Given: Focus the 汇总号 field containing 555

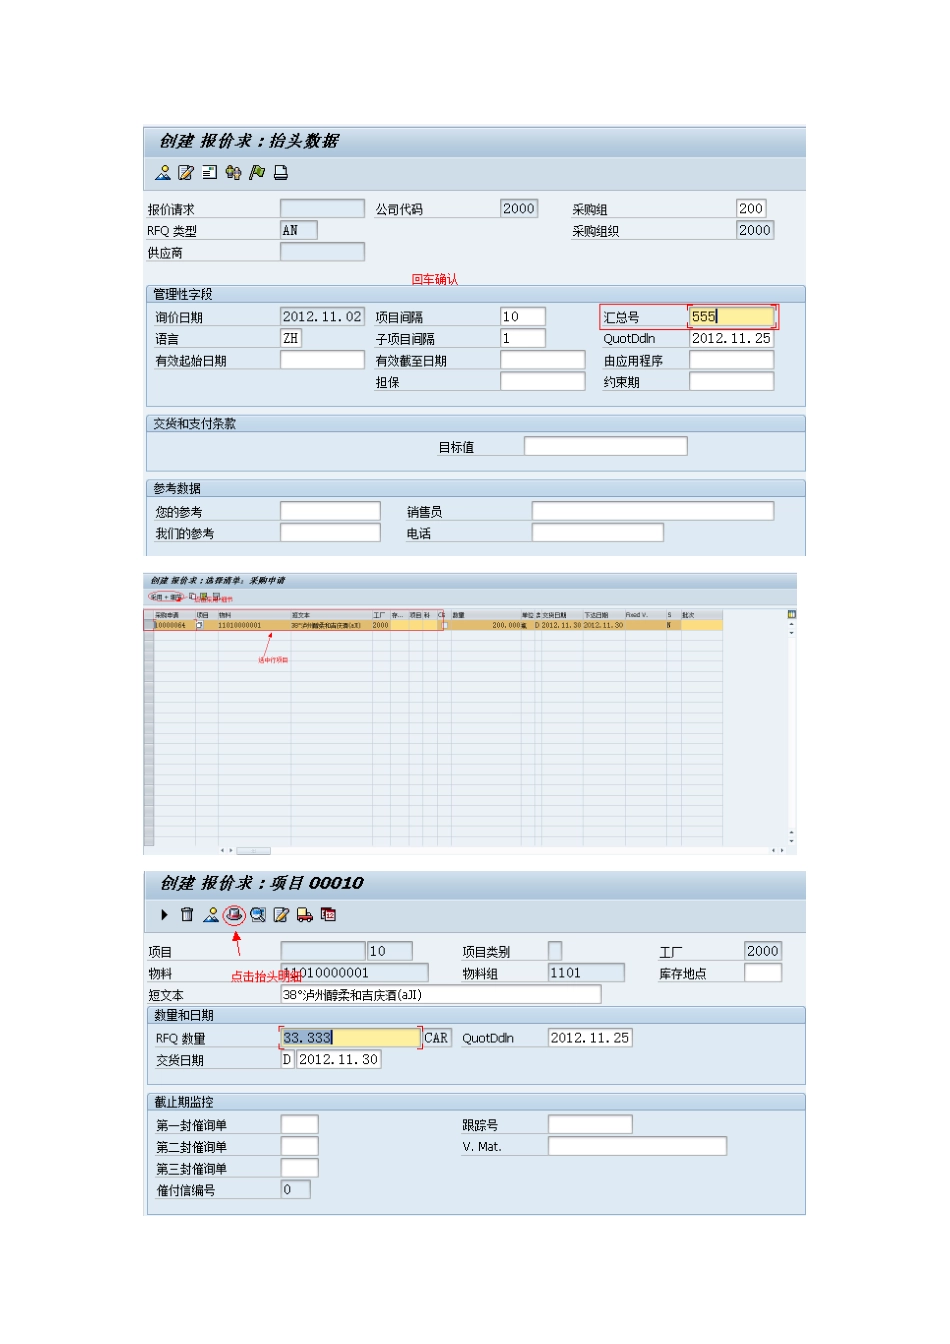Looking at the screenshot, I should point(732,317).
